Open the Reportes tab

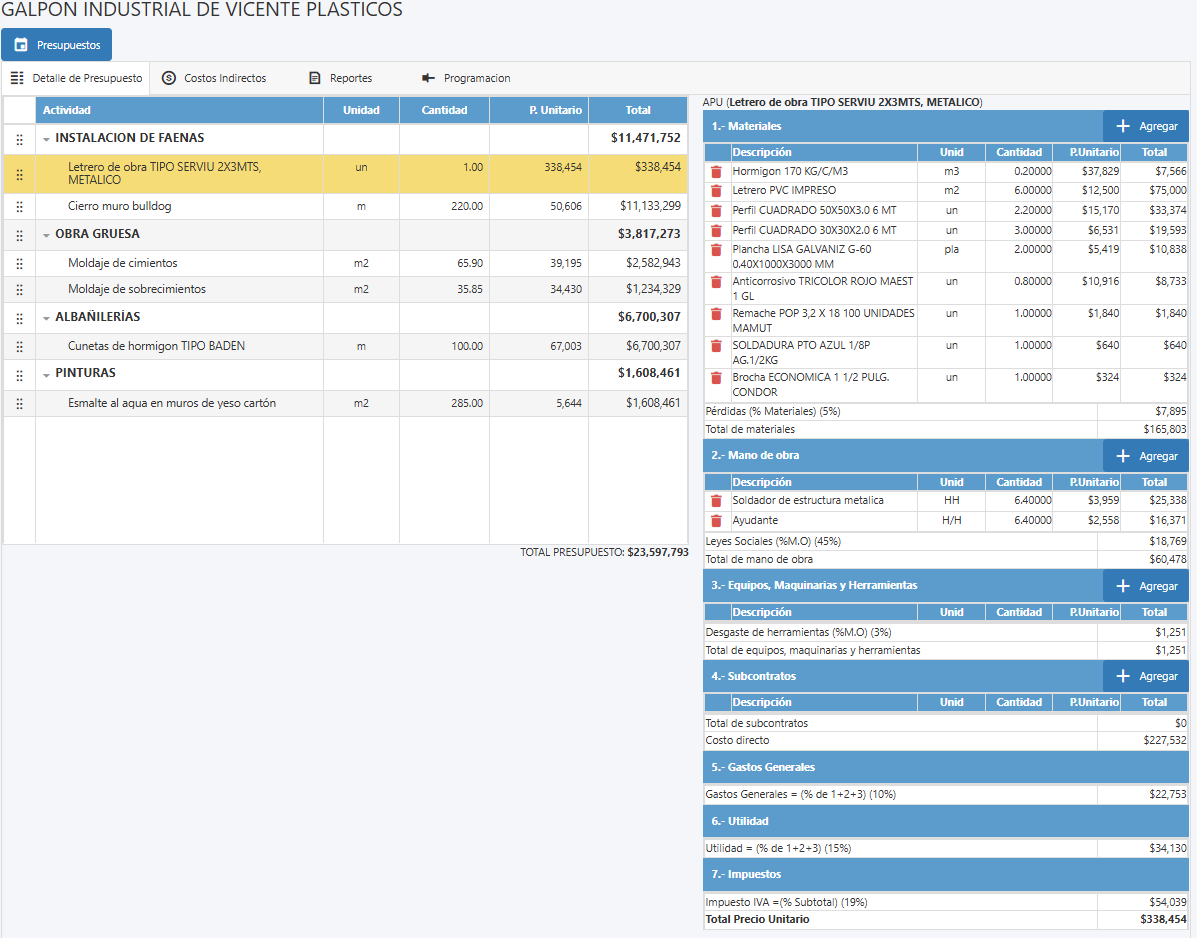click(x=340, y=78)
